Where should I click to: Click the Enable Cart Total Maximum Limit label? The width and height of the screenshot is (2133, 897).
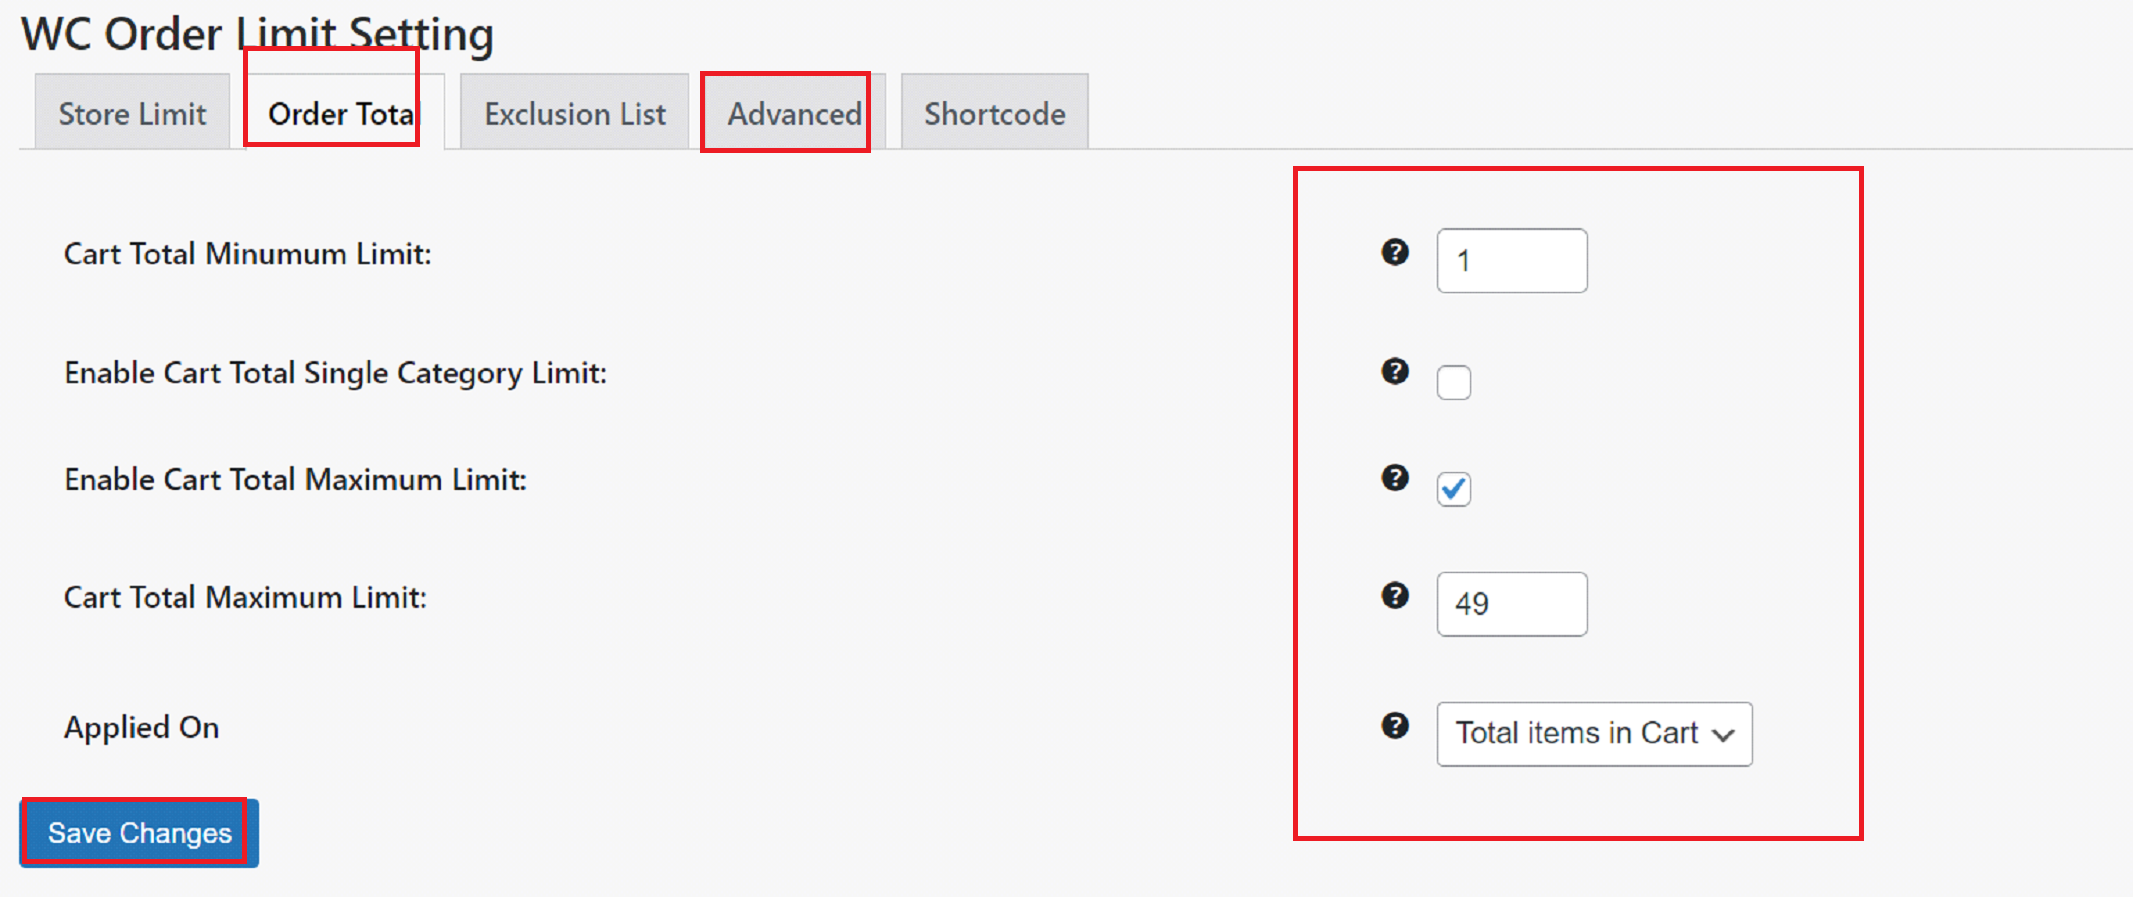click(296, 480)
